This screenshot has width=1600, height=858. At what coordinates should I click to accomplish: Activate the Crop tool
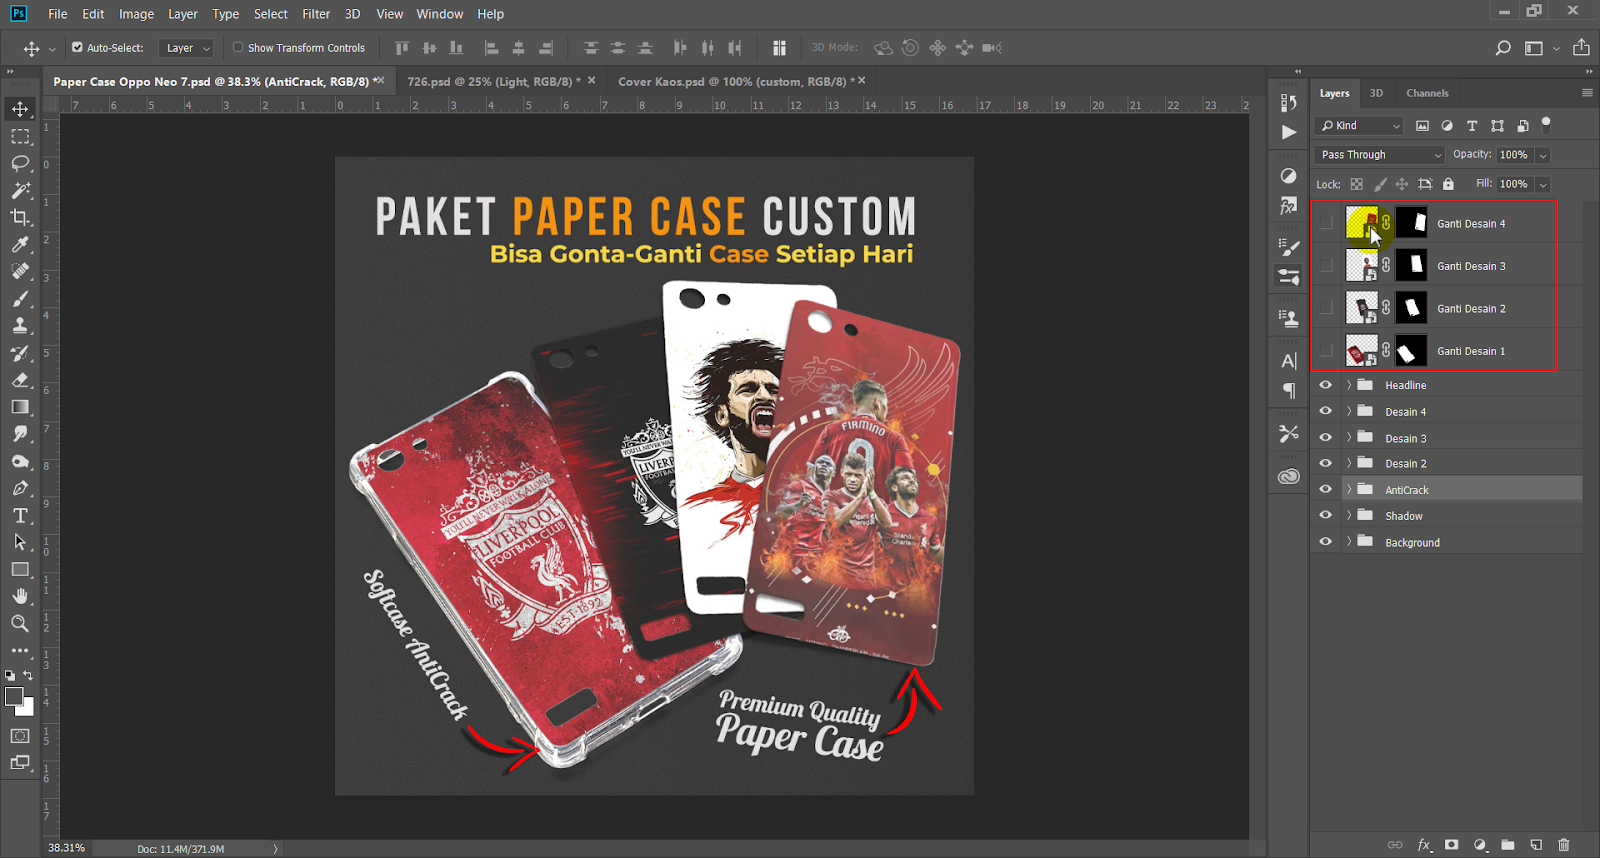(20, 217)
